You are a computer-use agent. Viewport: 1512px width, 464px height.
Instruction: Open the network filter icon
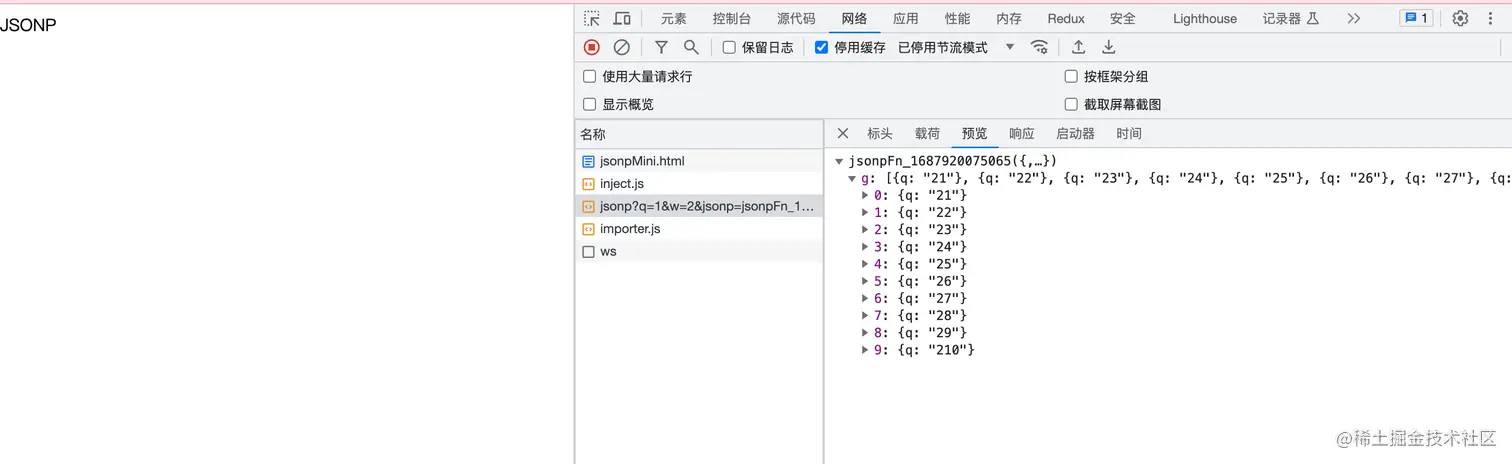pyautogui.click(x=661, y=47)
